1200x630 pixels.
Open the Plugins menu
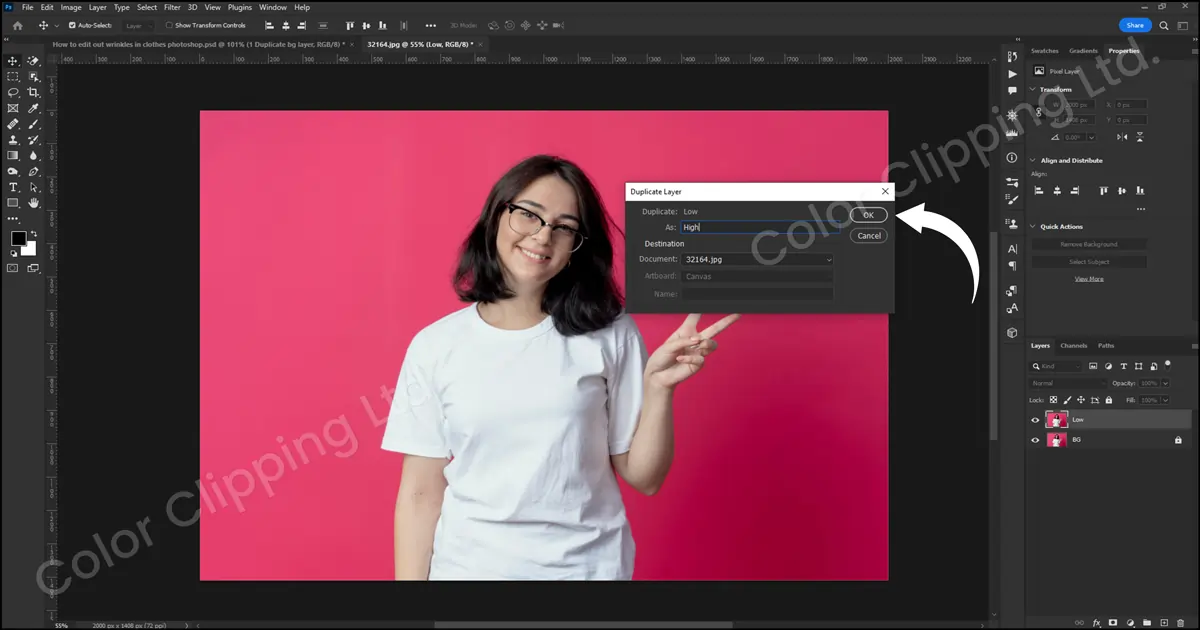tap(239, 7)
